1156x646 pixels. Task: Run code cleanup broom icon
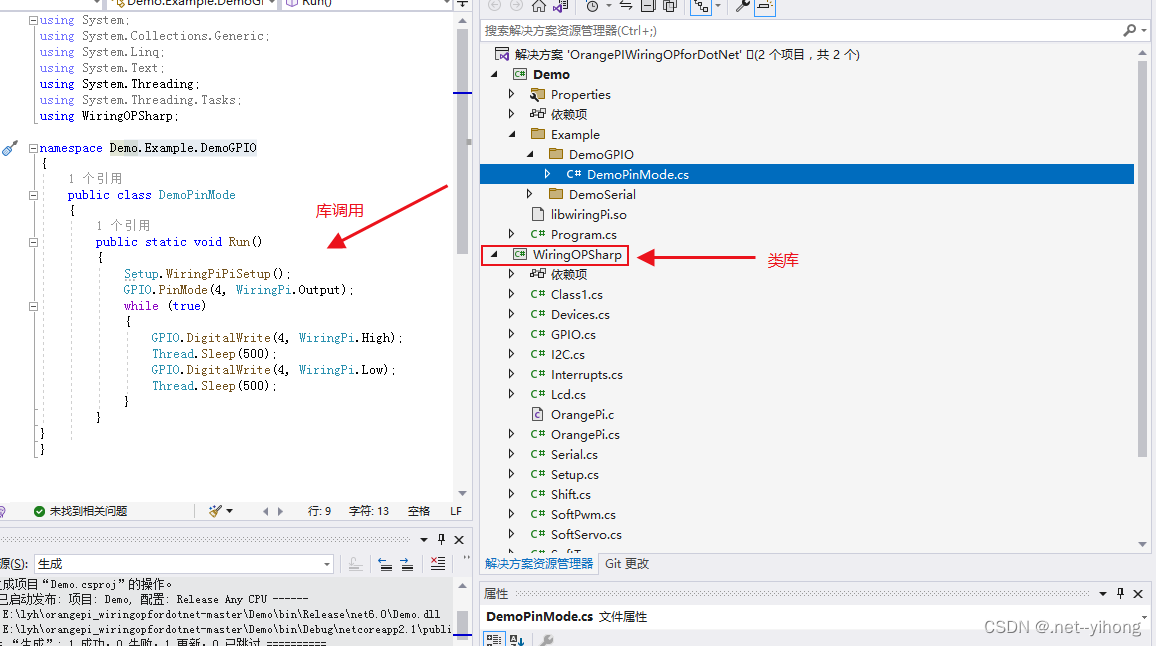[x=215, y=511]
